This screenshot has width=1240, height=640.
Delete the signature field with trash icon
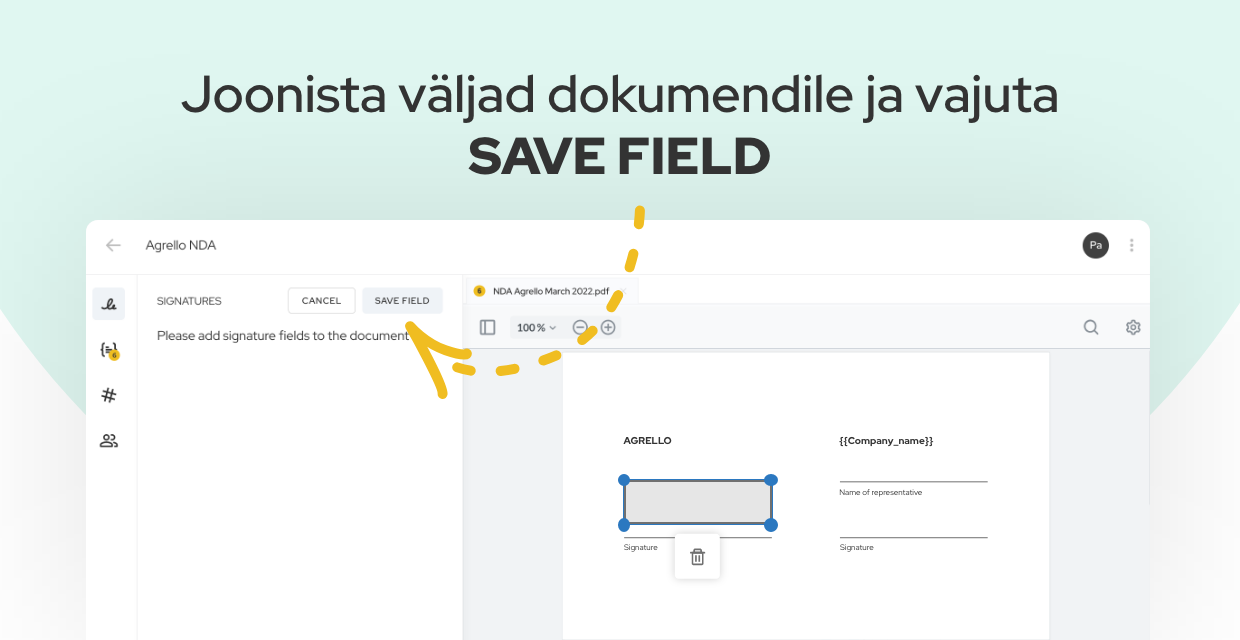pos(698,557)
